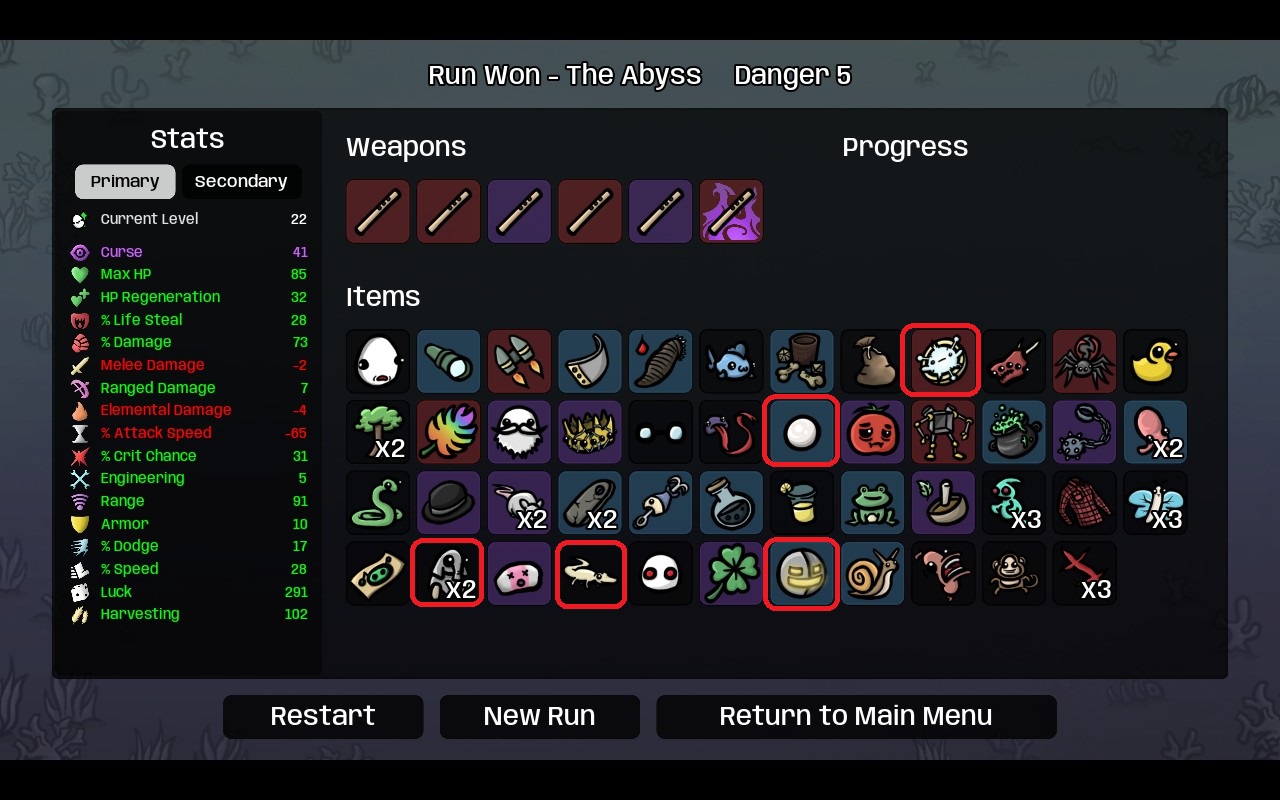Select the rainbow leaf item icon

448,432
